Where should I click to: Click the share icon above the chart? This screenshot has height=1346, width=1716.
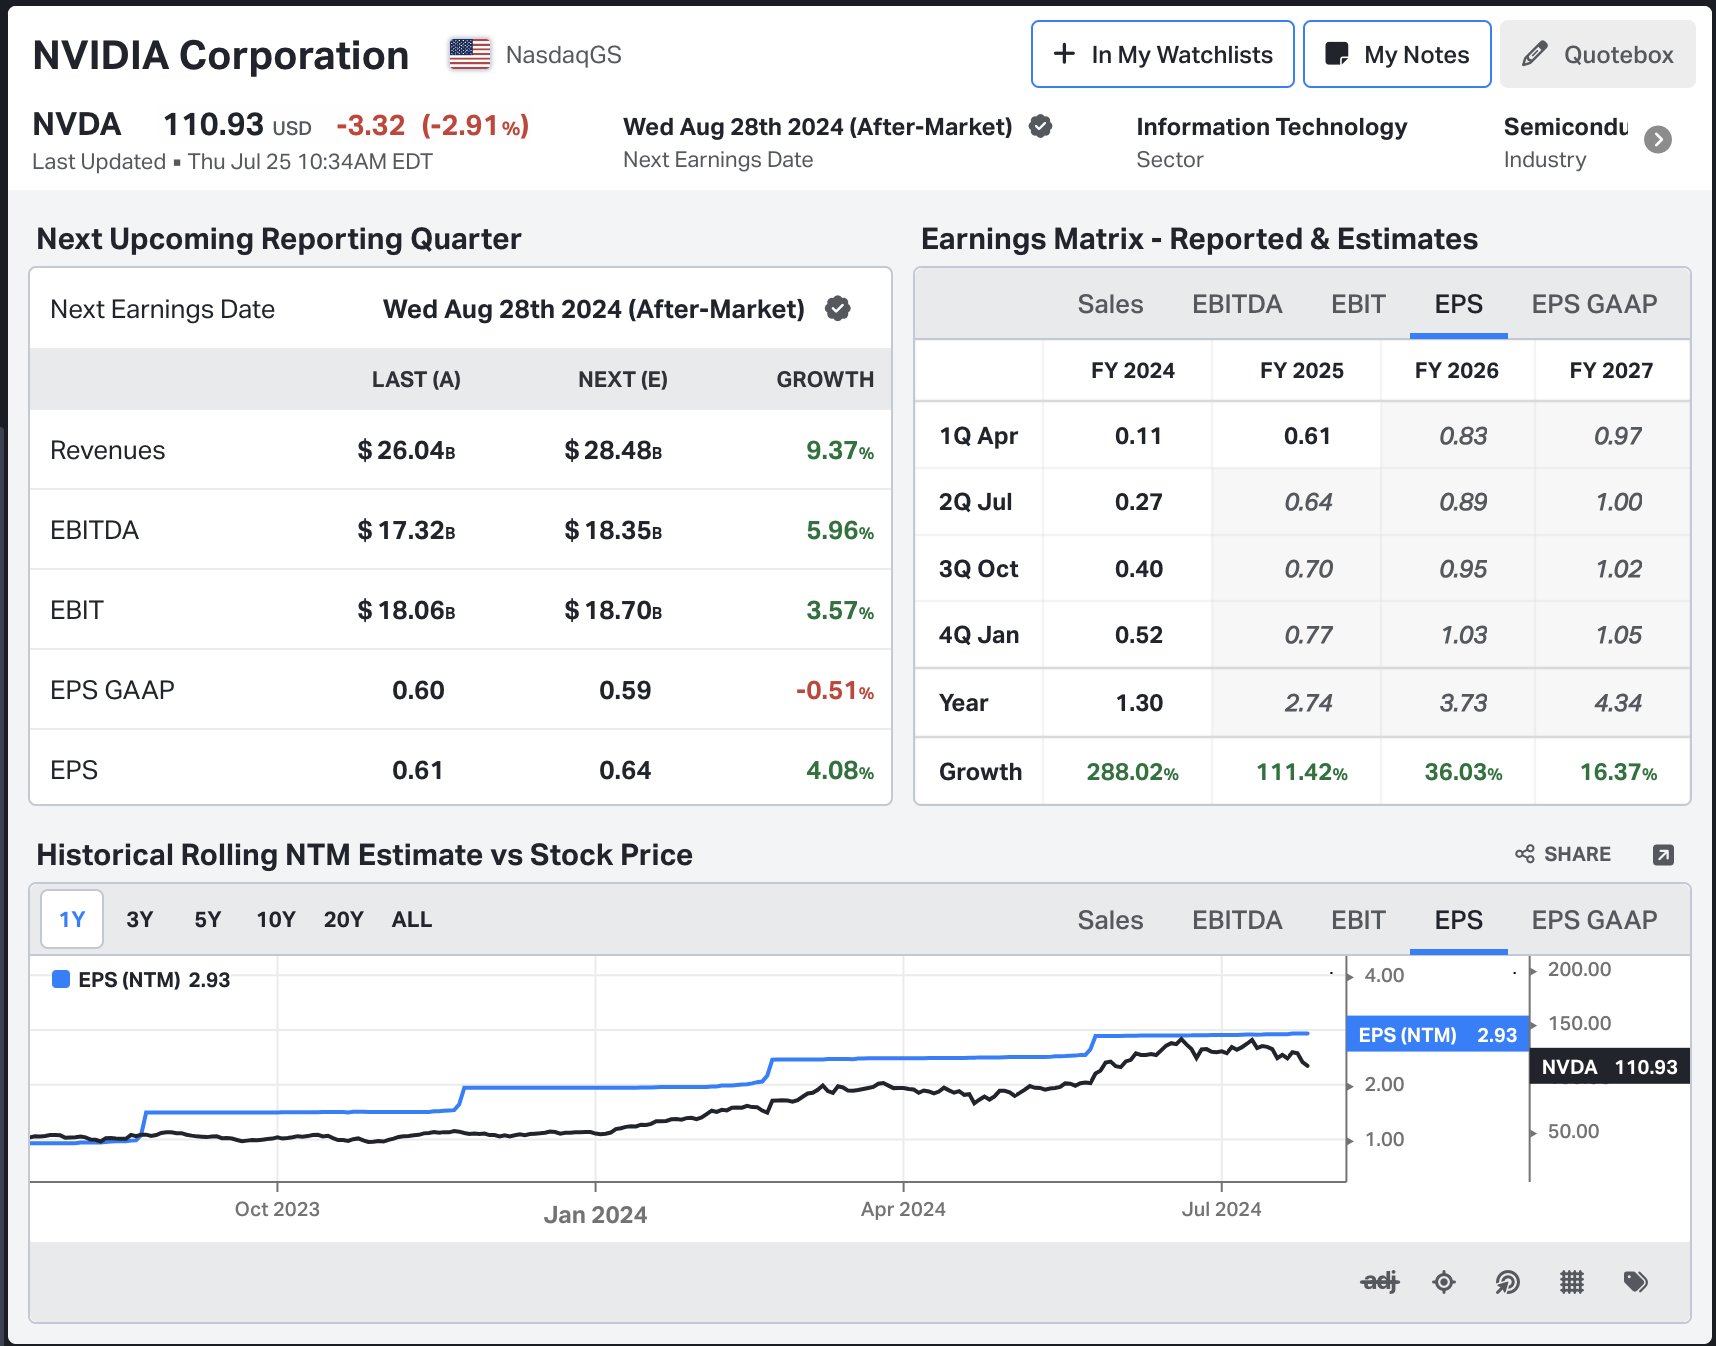point(1525,854)
